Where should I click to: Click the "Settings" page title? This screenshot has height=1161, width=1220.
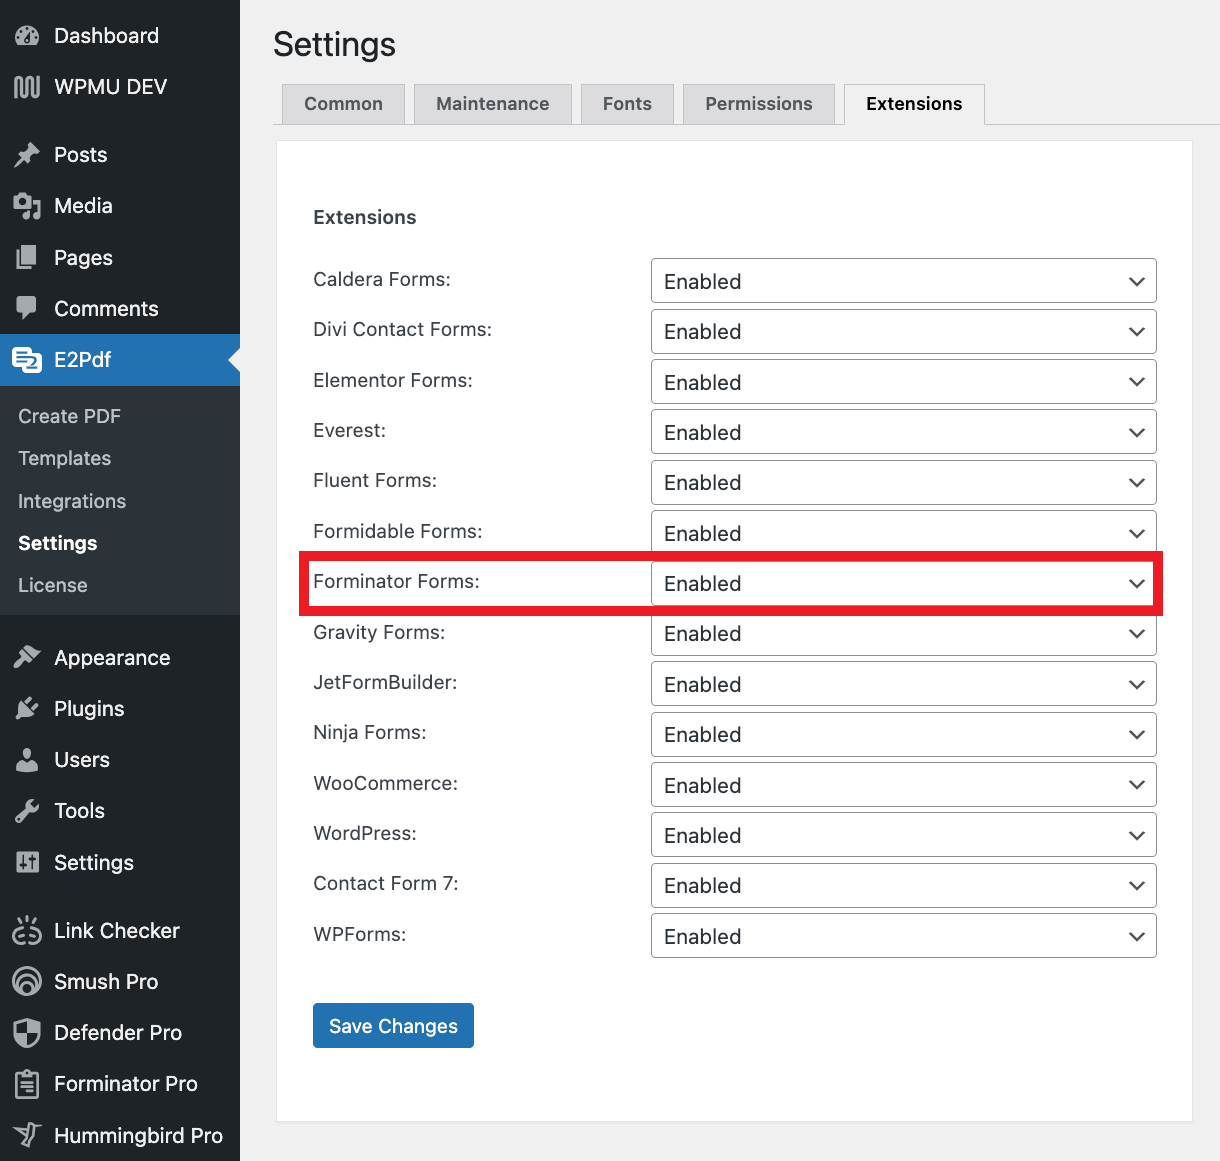click(x=334, y=44)
